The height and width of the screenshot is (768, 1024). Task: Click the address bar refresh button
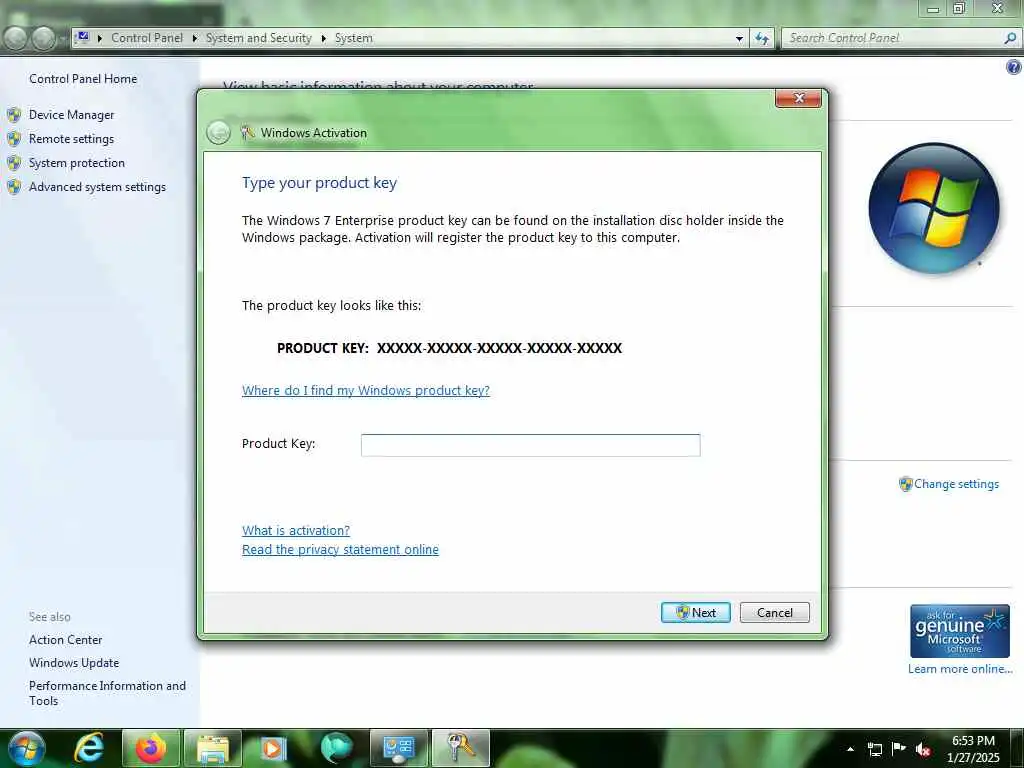coord(761,39)
